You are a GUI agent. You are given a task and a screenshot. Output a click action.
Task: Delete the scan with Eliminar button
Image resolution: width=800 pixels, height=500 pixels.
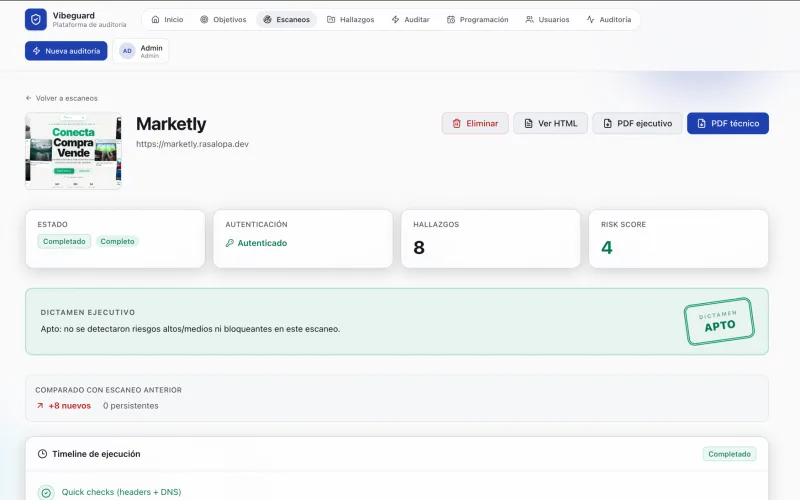(x=475, y=123)
